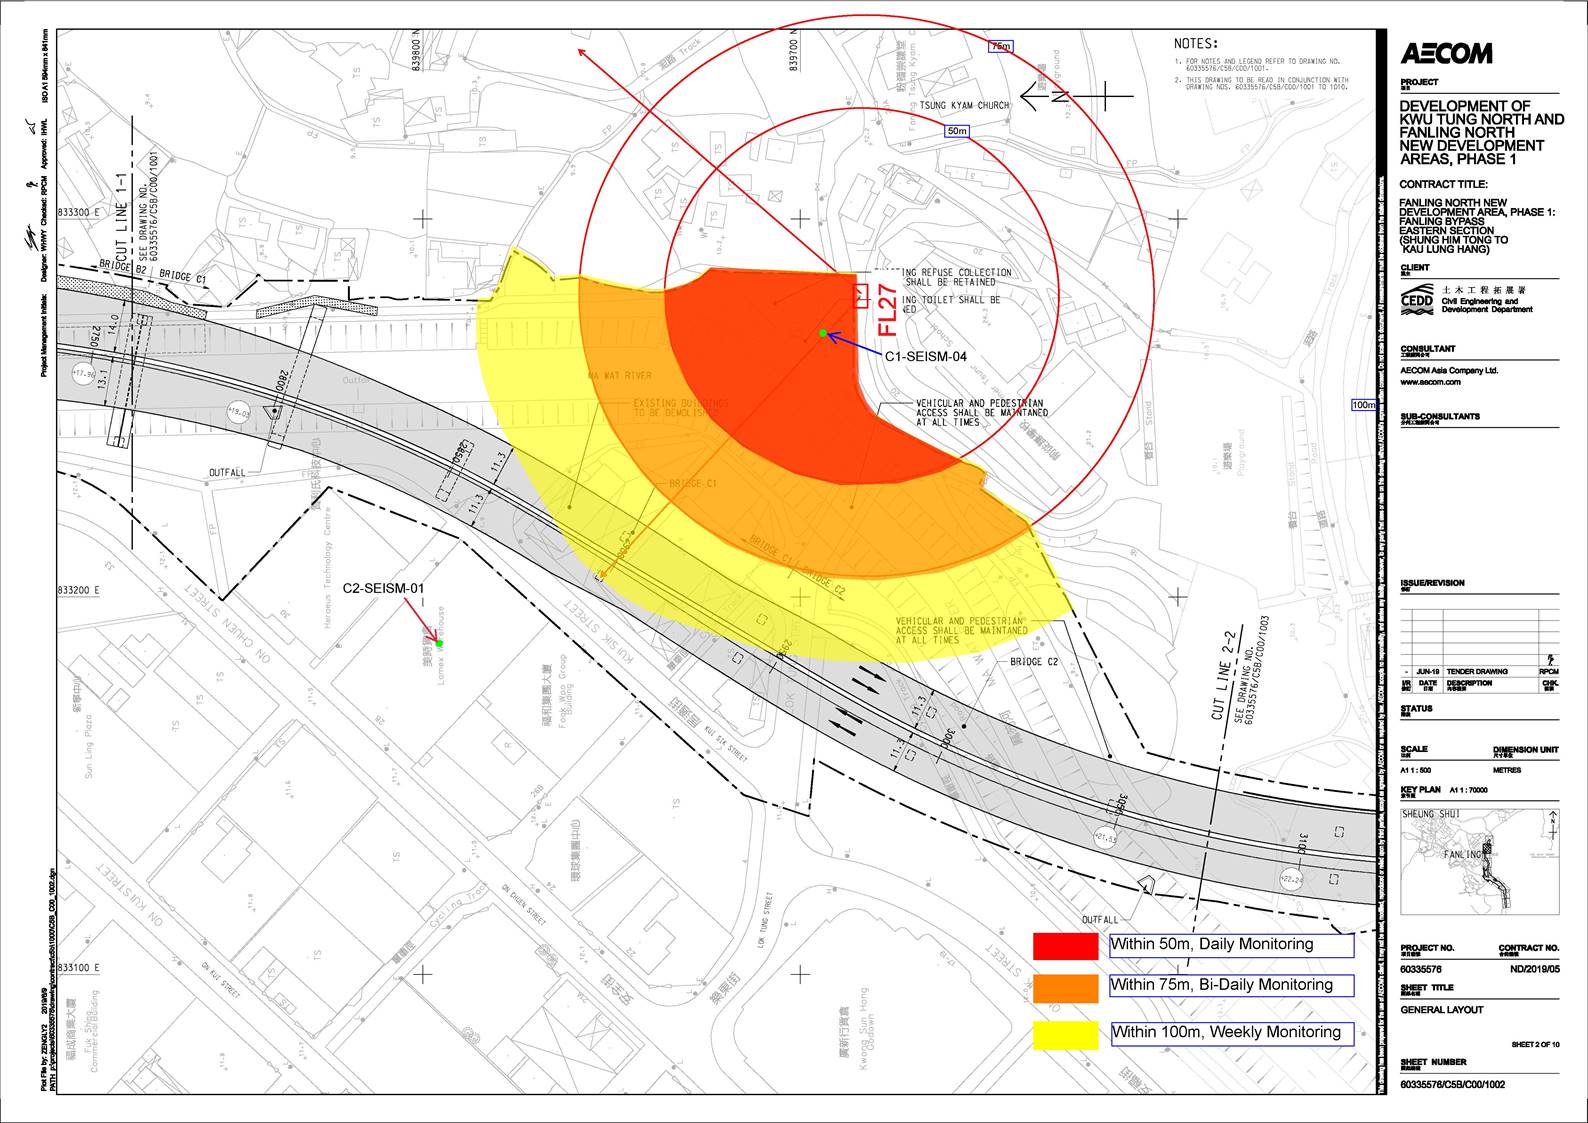This screenshot has width=1588, height=1123.
Task: Click the C2-SEISM-01 label
Action: coord(383,588)
